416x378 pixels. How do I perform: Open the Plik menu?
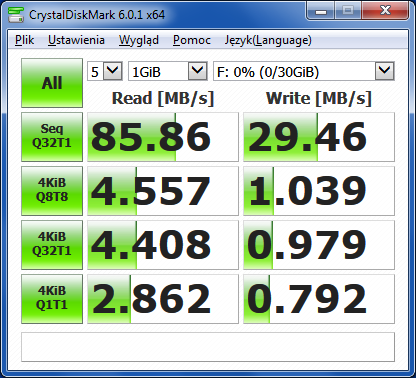coord(24,40)
